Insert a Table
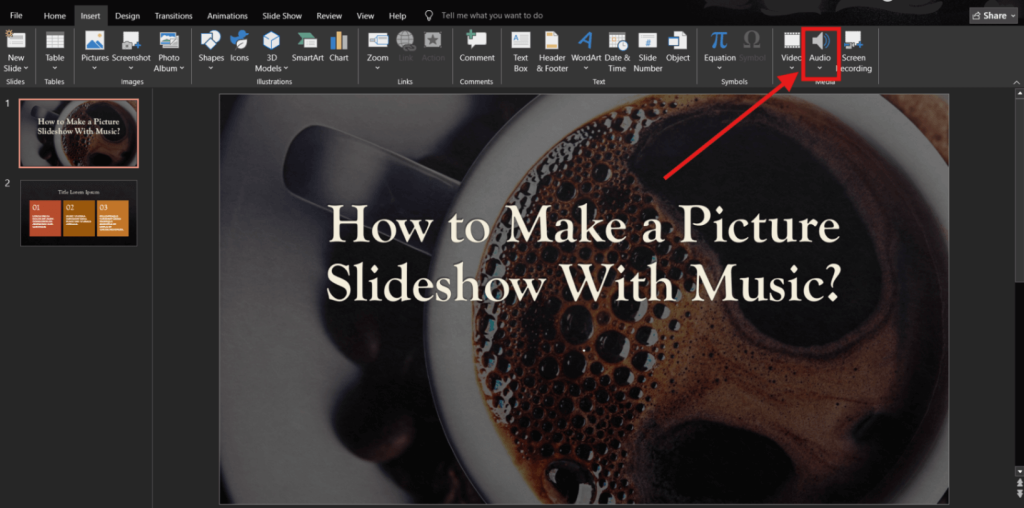The image size is (1024, 508). tap(55, 48)
